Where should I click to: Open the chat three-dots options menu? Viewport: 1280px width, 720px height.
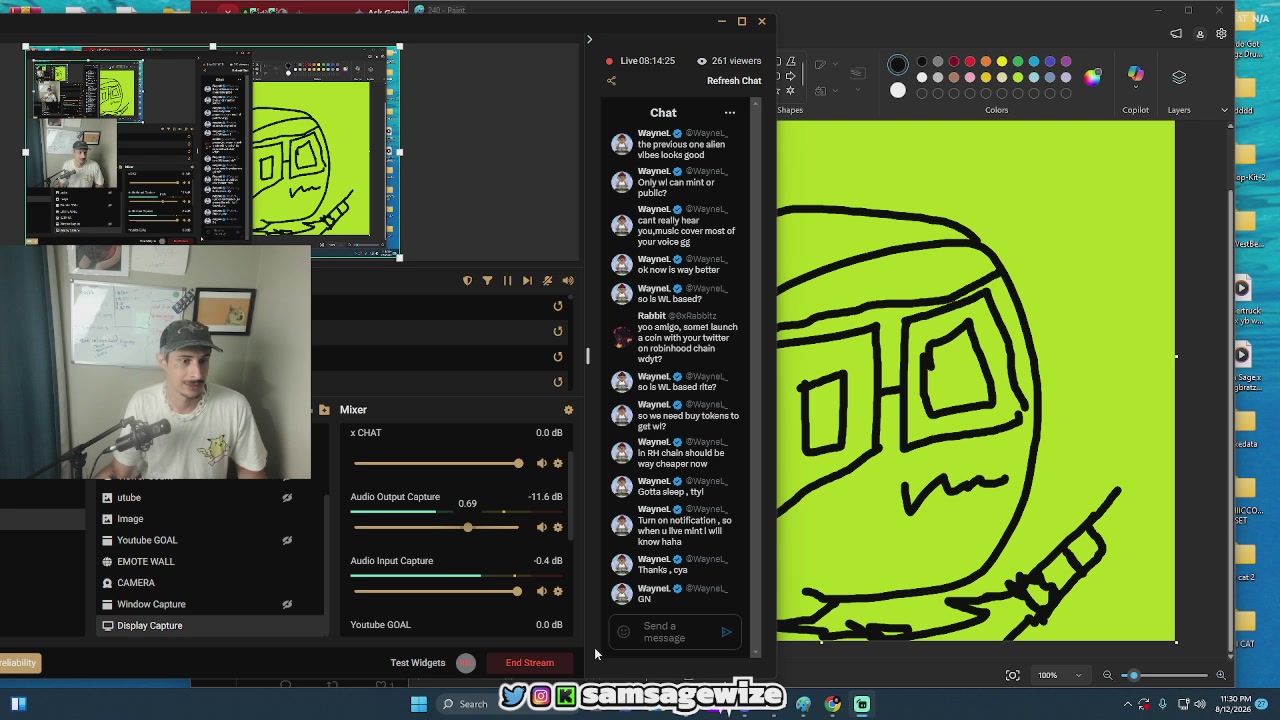tap(730, 113)
